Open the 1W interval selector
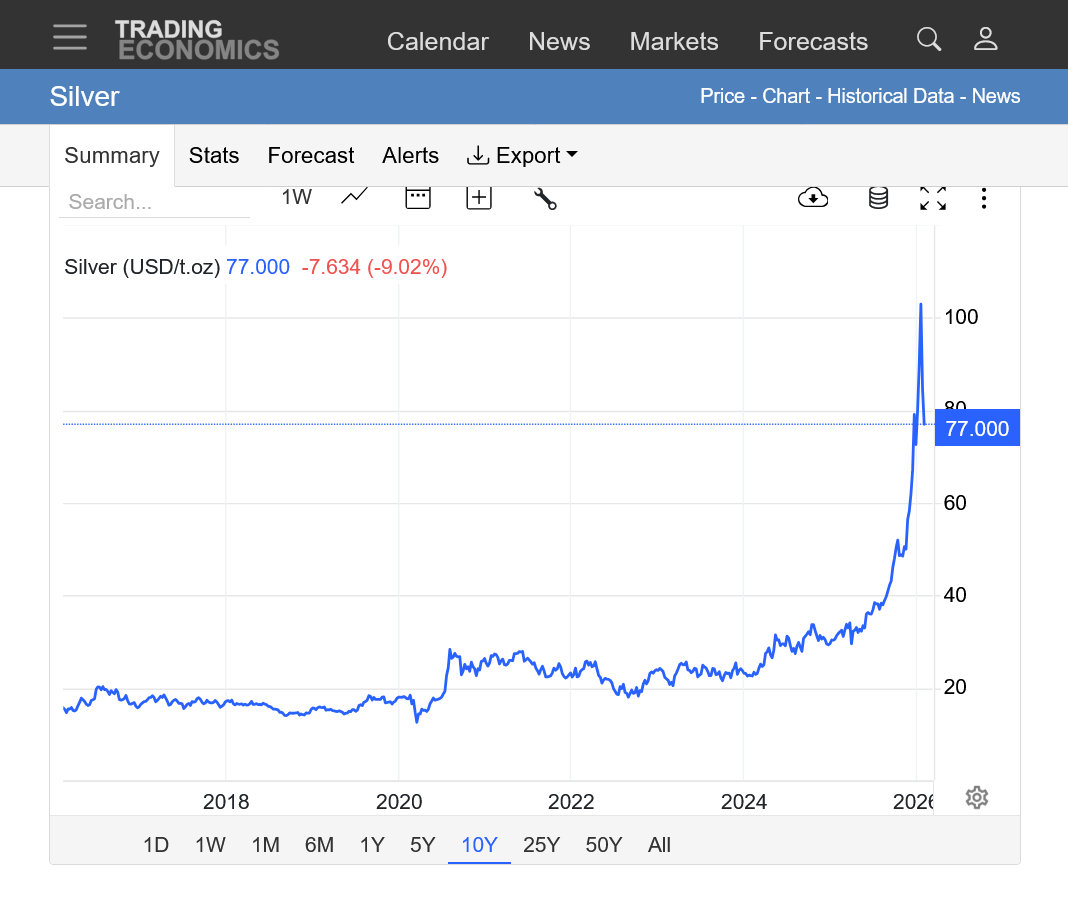1068x901 pixels. tap(296, 197)
